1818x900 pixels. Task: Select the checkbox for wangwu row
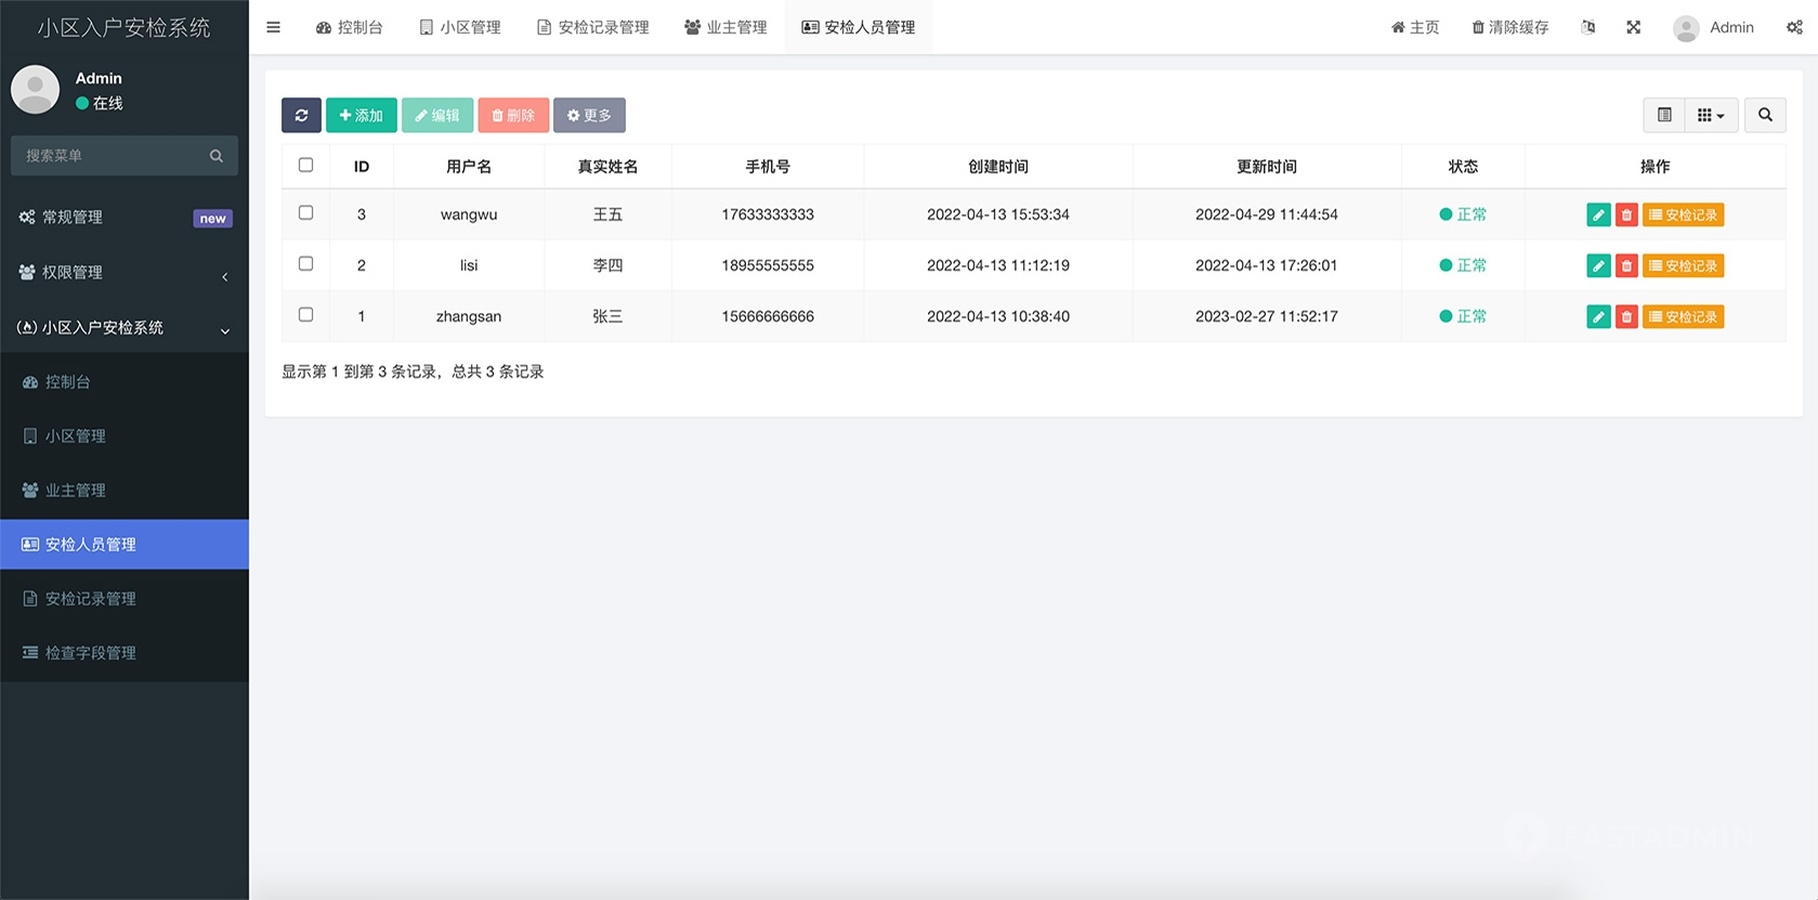[306, 213]
